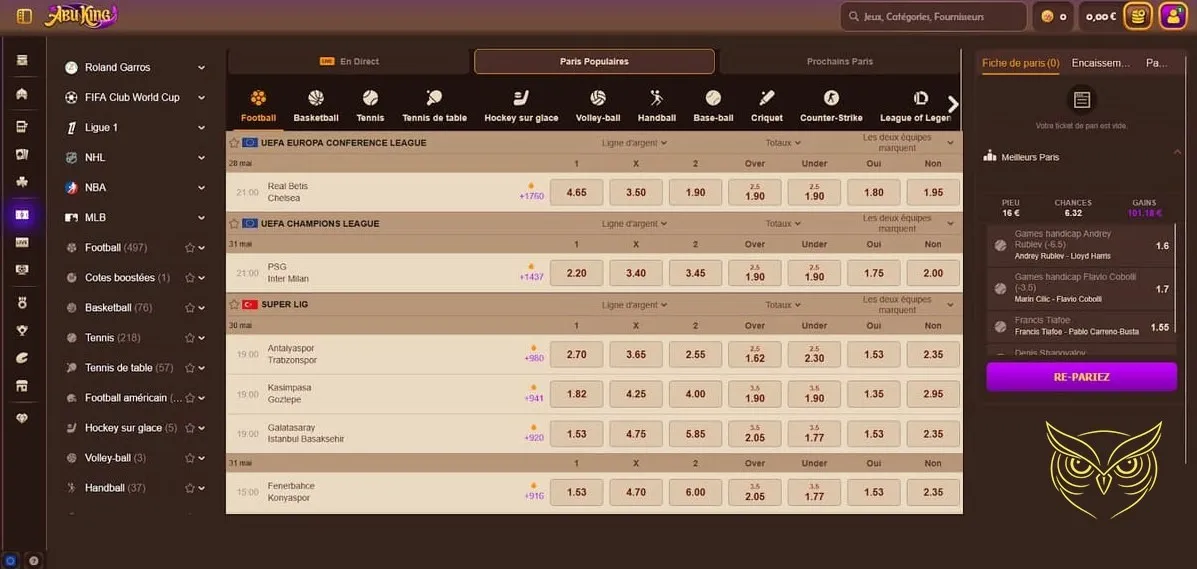Favorite Hockey sur glace with star
Viewport: 1197px width, 569px height.
[x=189, y=428]
